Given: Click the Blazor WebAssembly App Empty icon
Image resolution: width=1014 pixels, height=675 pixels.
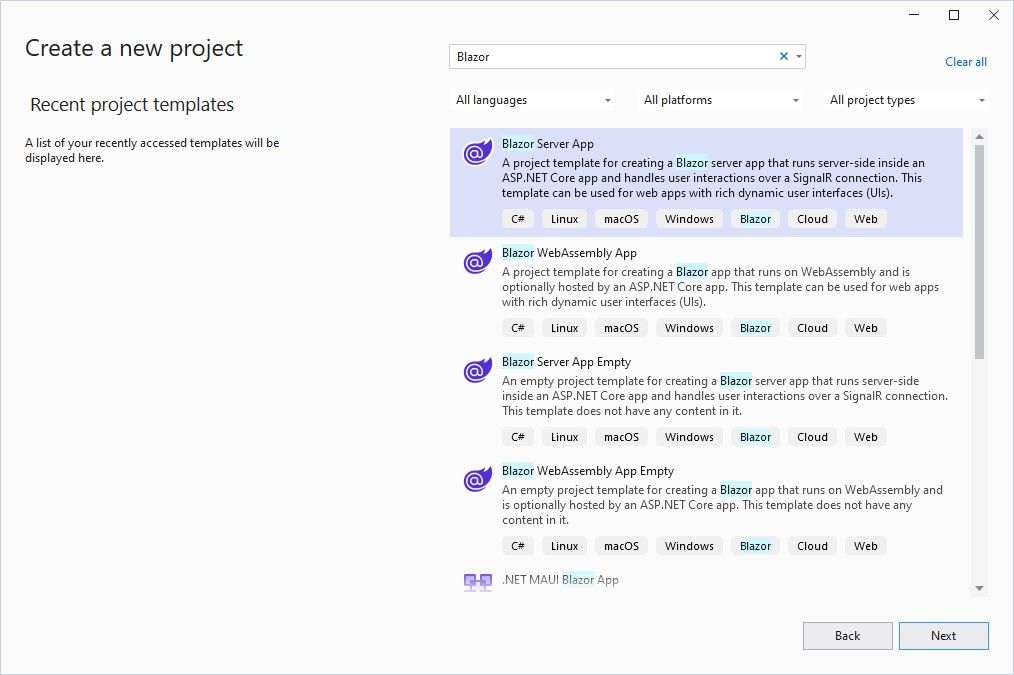Looking at the screenshot, I should pos(476,480).
